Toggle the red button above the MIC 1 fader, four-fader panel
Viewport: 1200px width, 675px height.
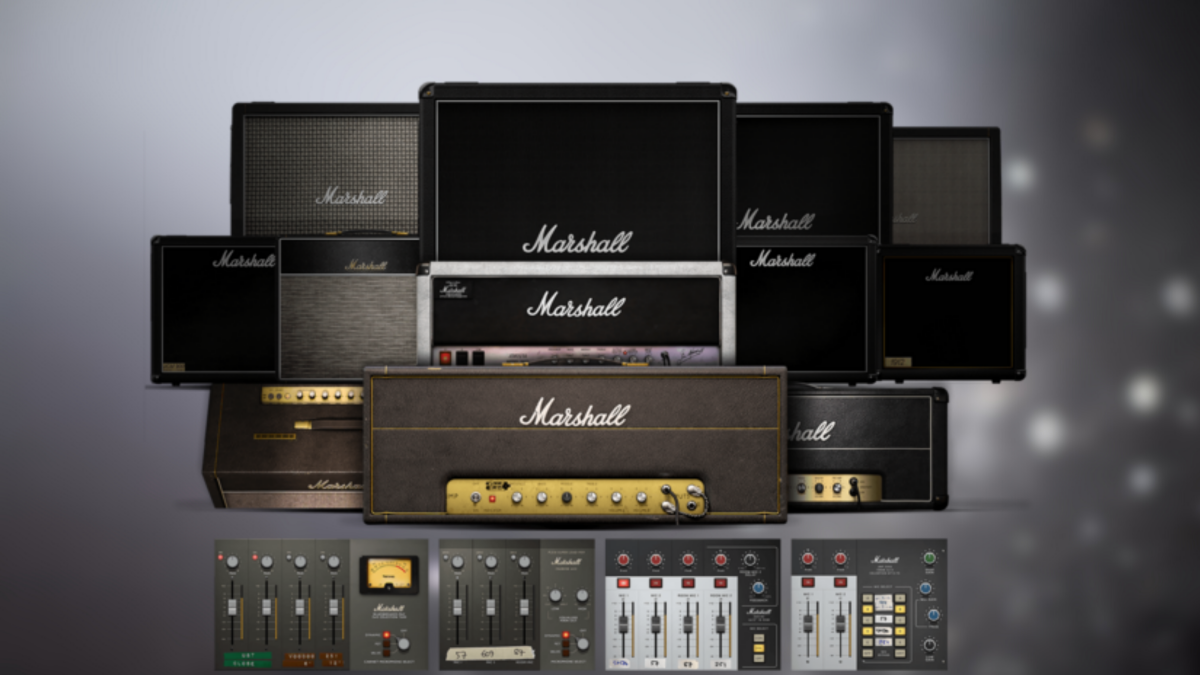[x=623, y=583]
